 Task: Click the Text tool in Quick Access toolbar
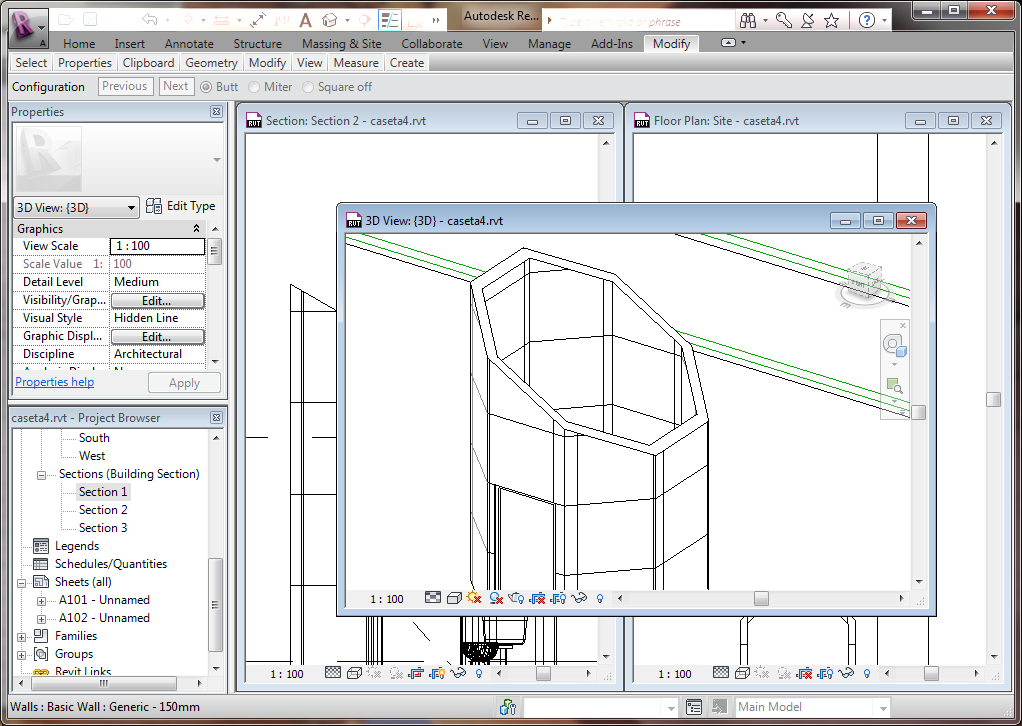(306, 20)
